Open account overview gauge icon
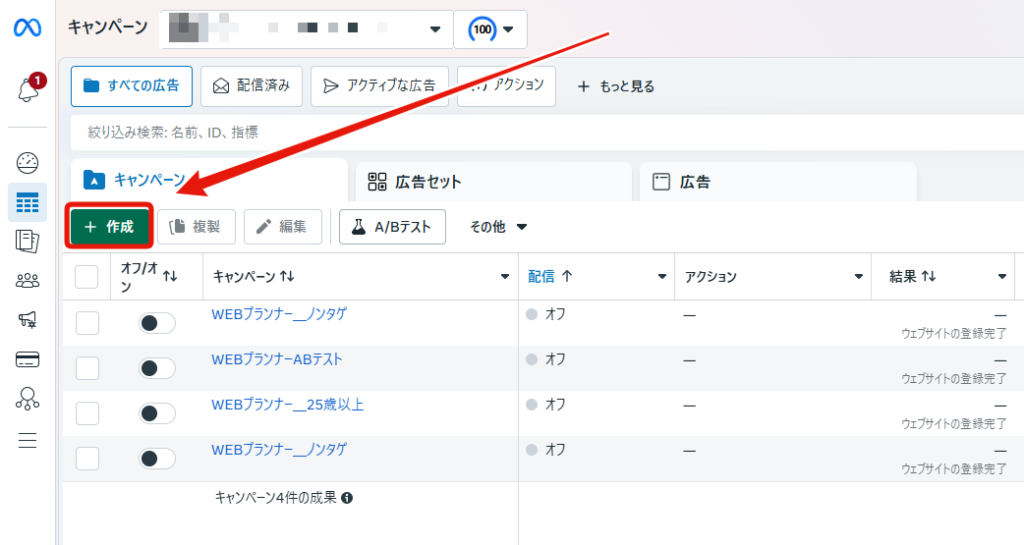The height and width of the screenshot is (545, 1024). (28, 162)
